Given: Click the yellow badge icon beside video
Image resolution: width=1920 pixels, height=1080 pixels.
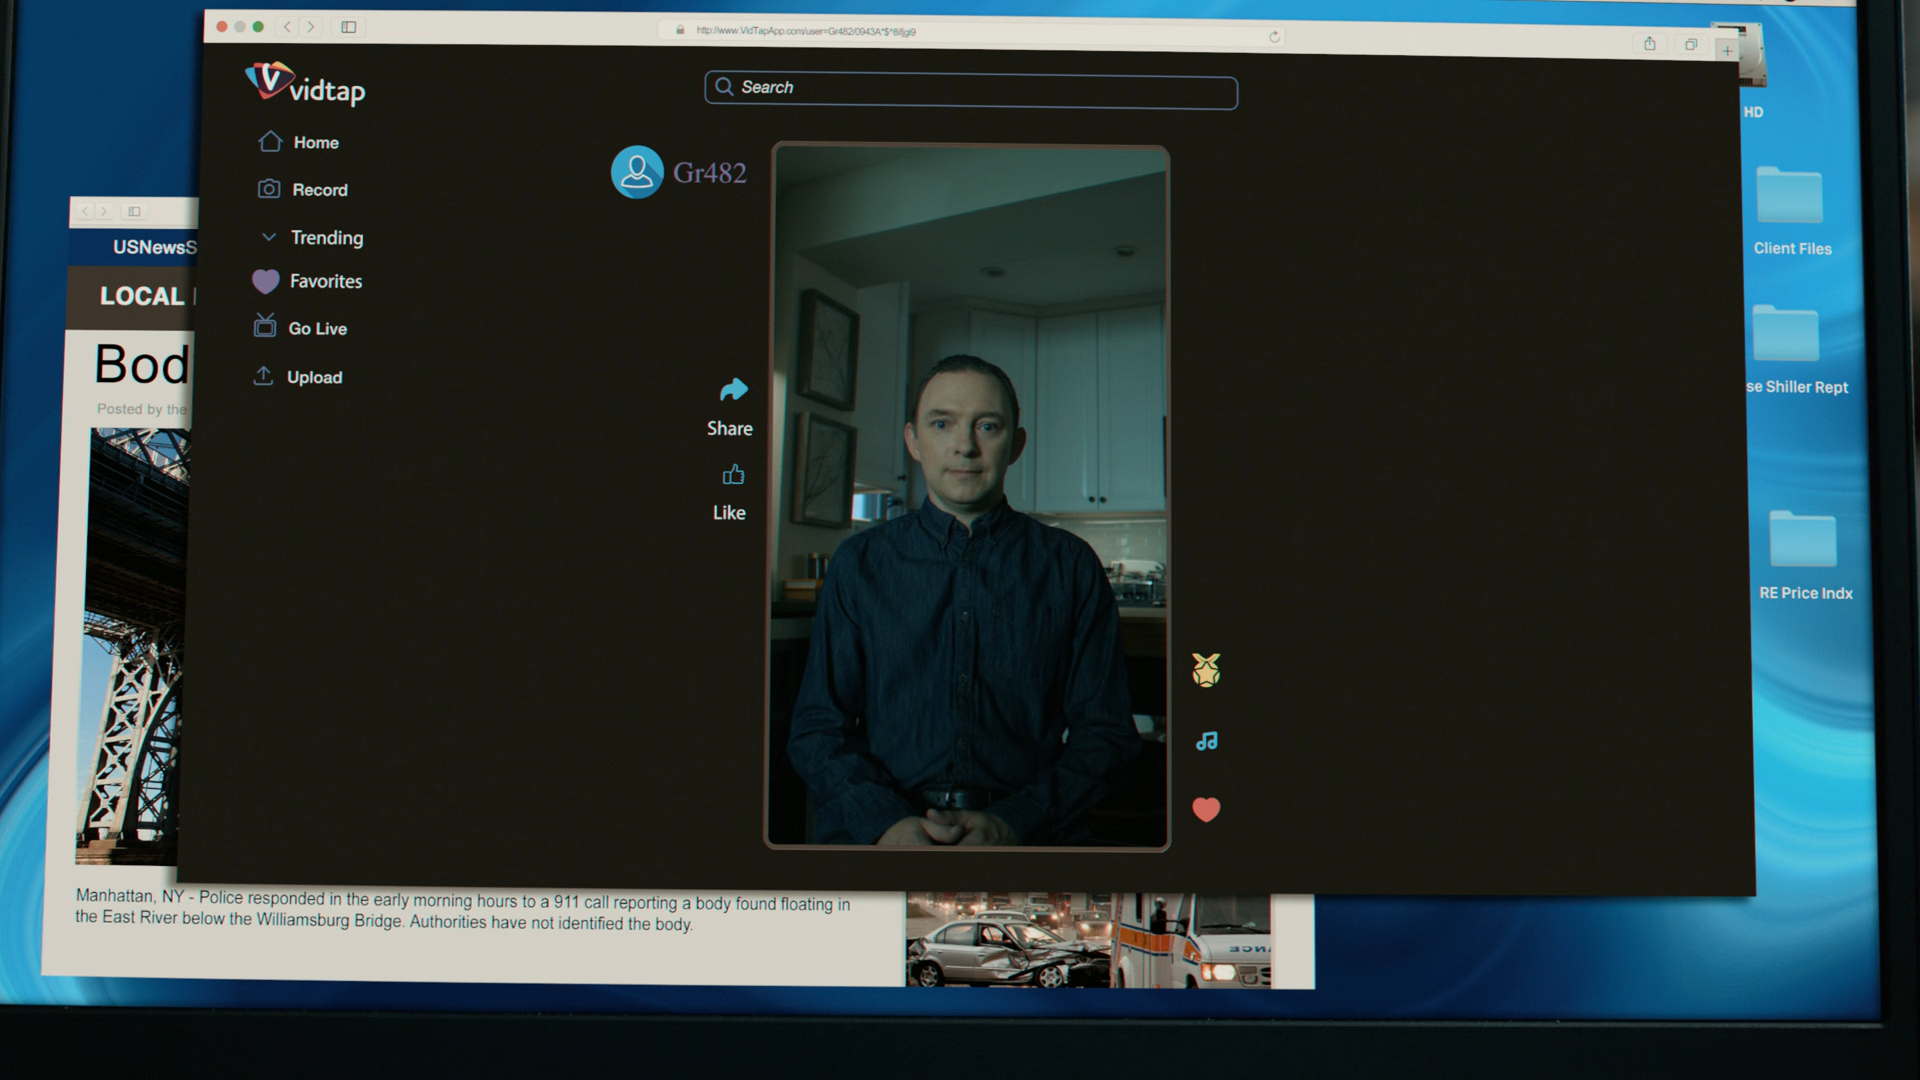Looking at the screenshot, I should click(x=1206, y=670).
